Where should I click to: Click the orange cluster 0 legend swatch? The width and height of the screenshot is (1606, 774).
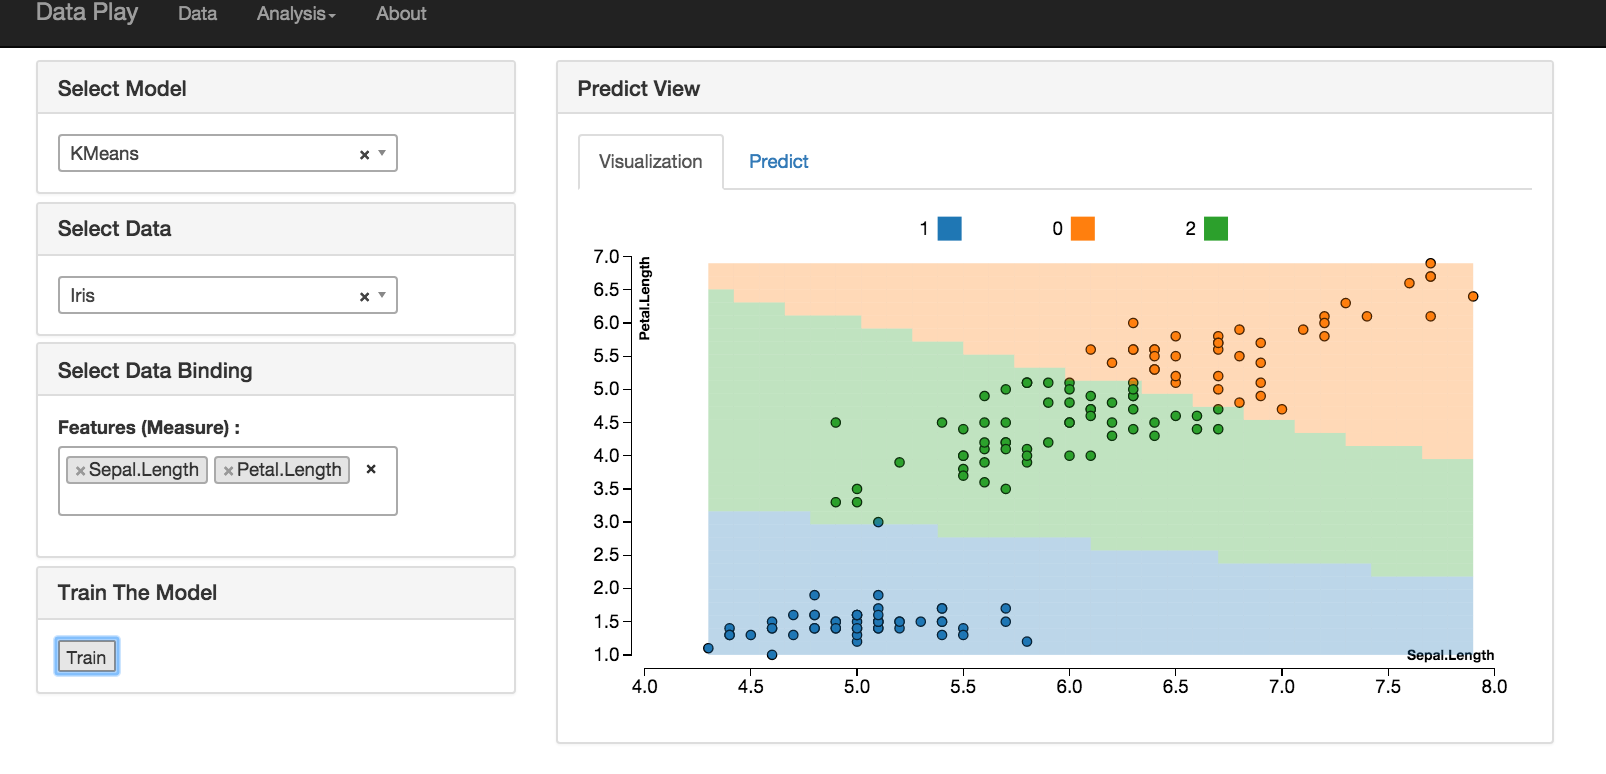coord(1083,229)
